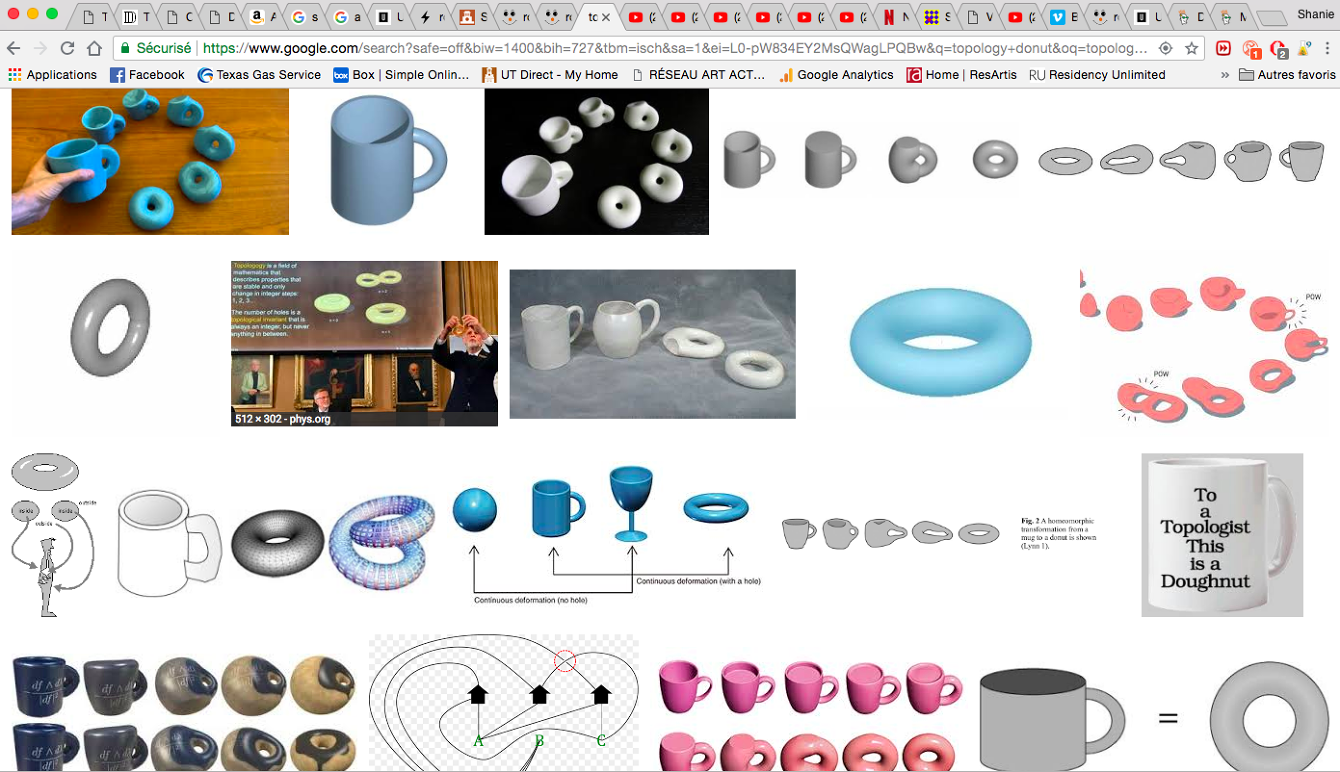This screenshot has height=772, width=1340.
Task: Click the Adblock extension icon with badge 1
Action: click(1251, 47)
